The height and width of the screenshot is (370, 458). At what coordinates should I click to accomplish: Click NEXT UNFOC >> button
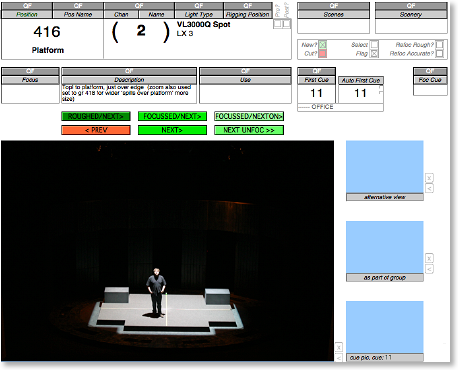pos(249,130)
